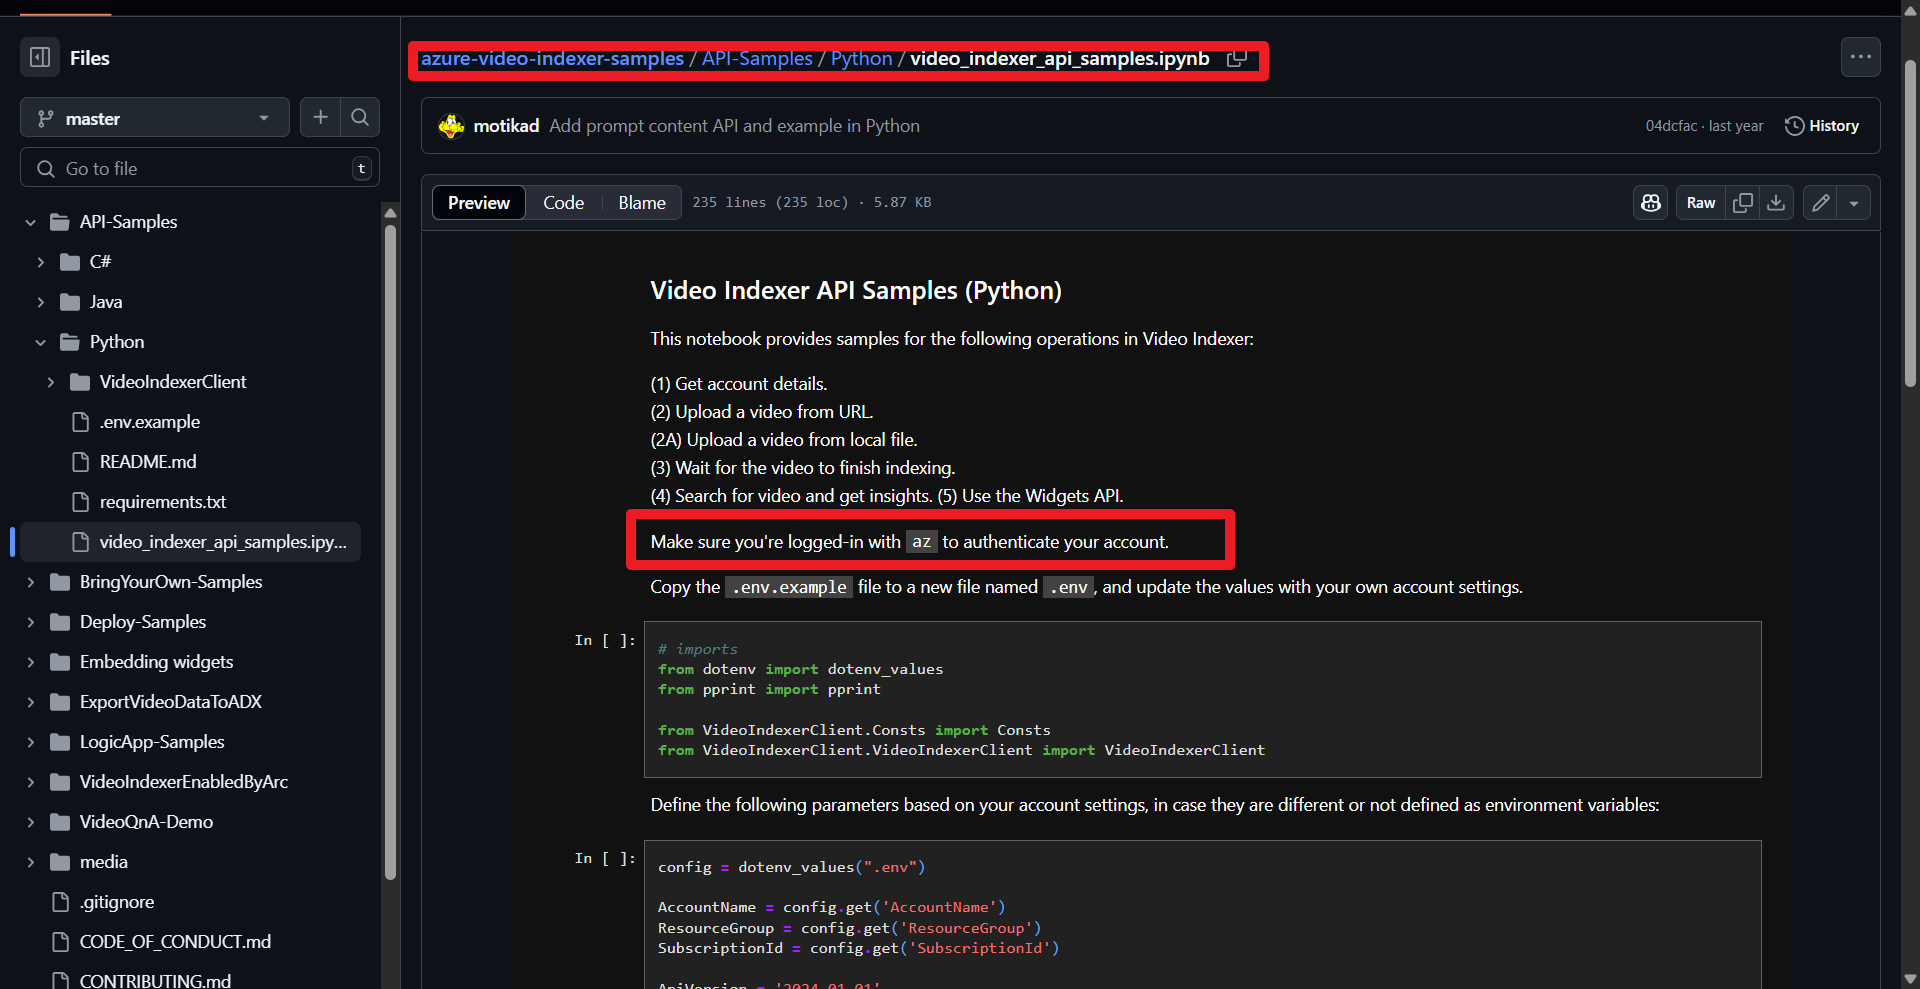
Task: Collapse the file tree side panel
Action: [x=40, y=57]
